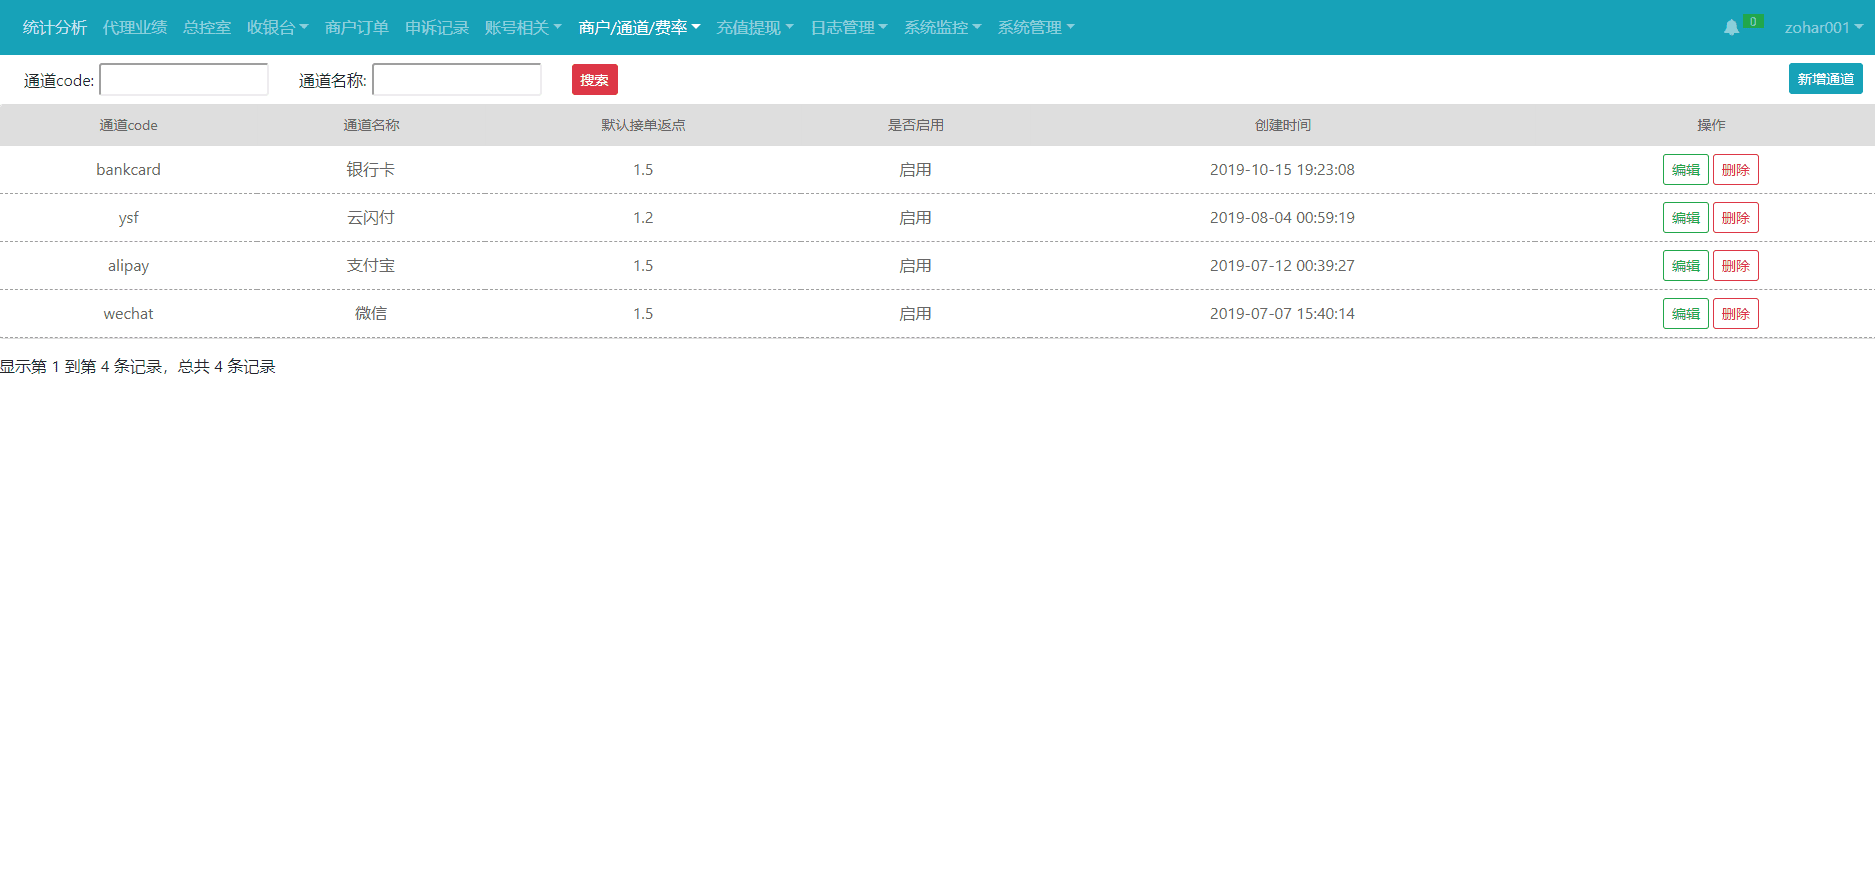
Task: Click the 新增通道 button
Action: 1825,79
